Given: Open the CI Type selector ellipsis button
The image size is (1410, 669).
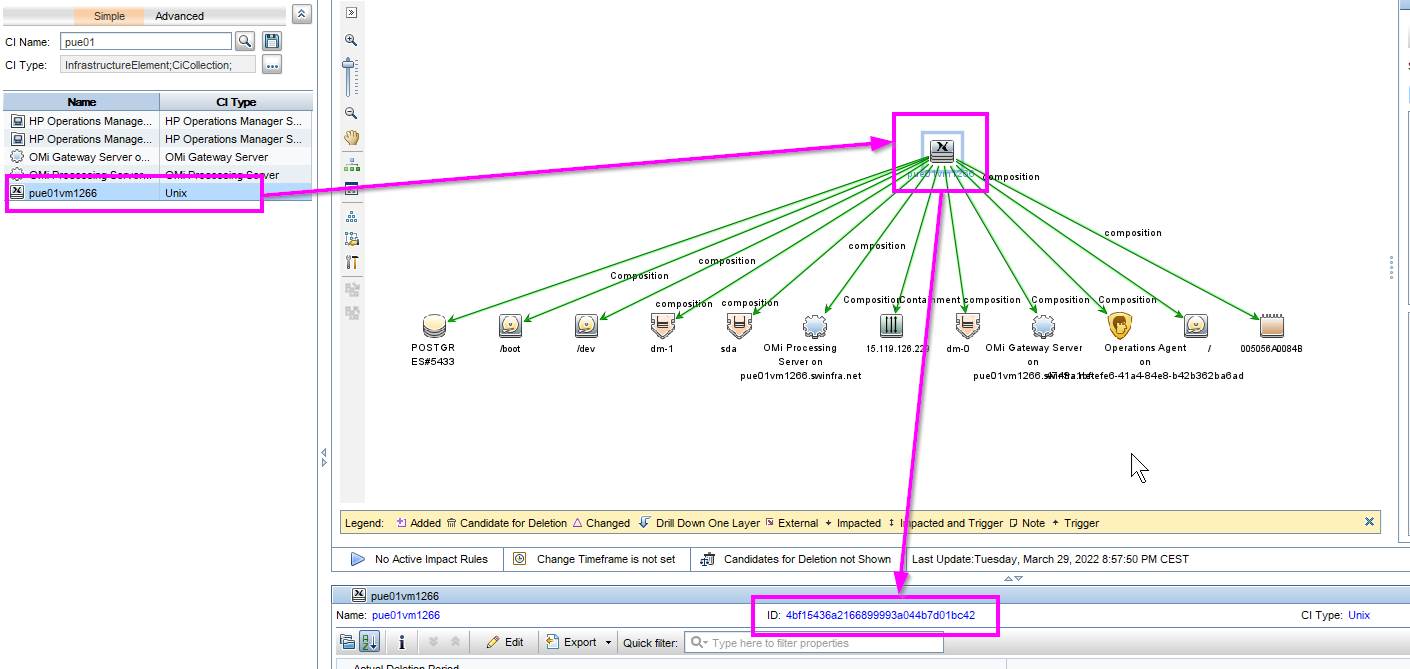Looking at the screenshot, I should click(x=272, y=65).
